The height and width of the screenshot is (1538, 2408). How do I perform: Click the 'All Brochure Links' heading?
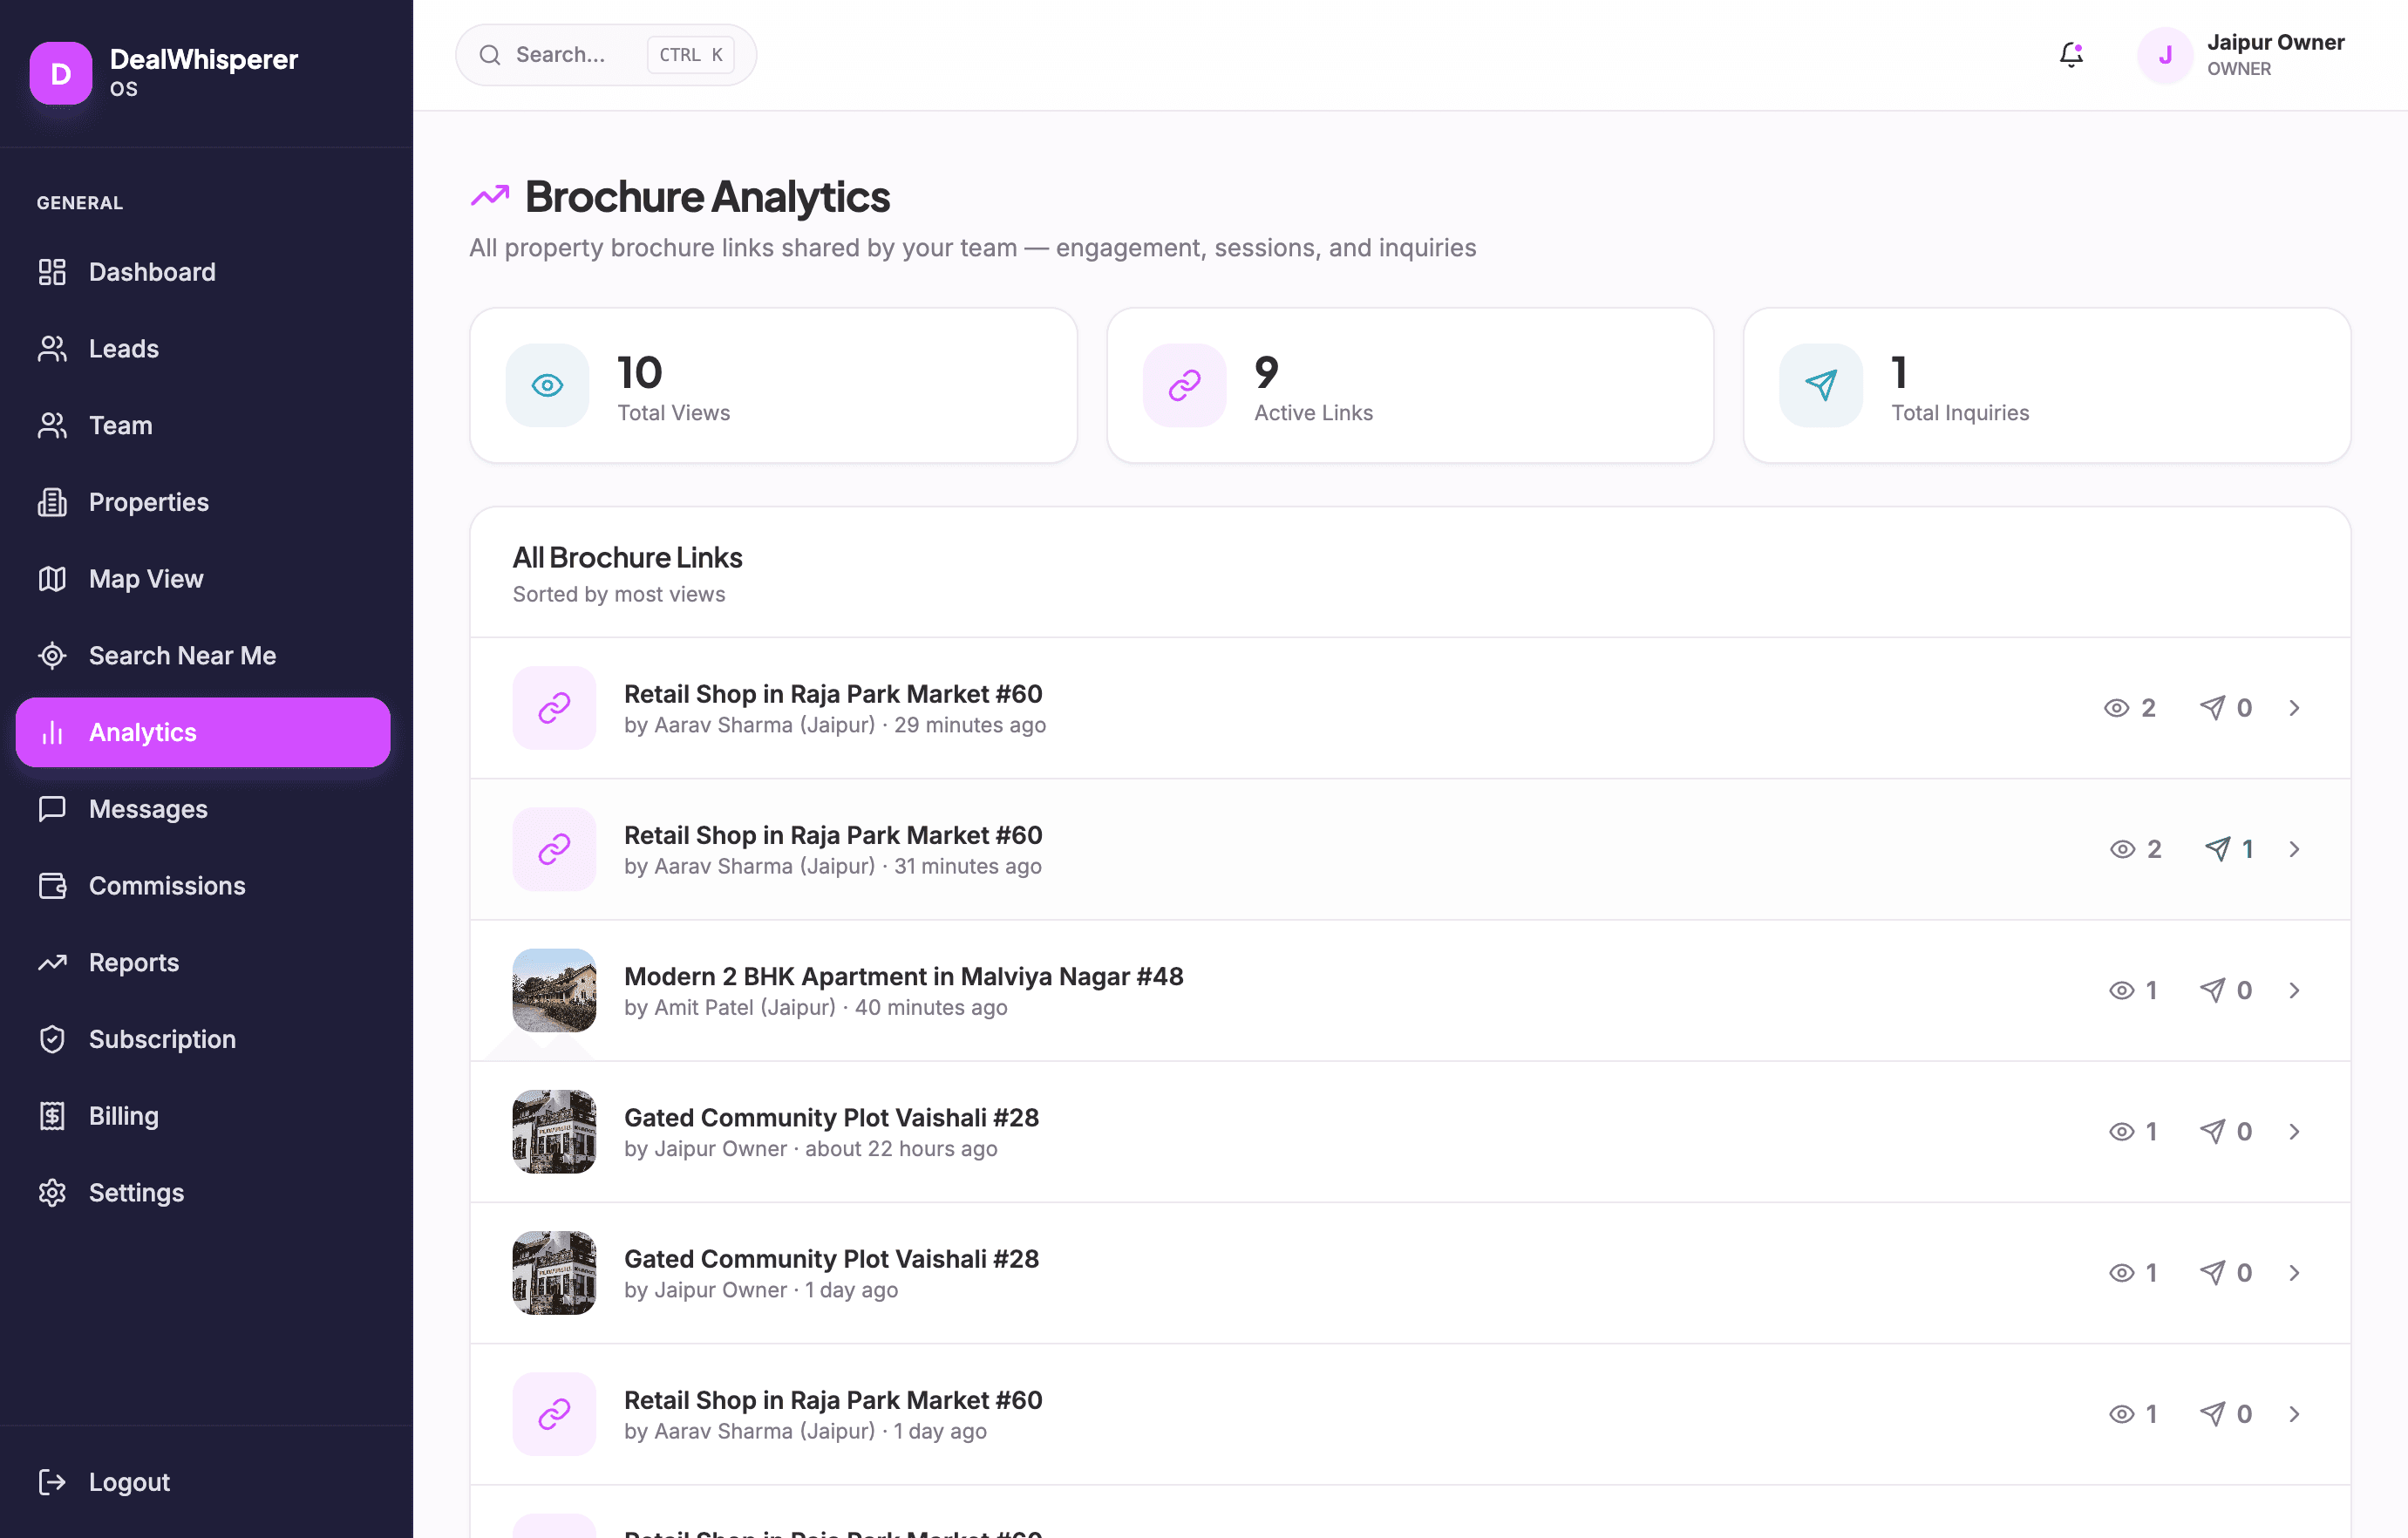coord(627,557)
